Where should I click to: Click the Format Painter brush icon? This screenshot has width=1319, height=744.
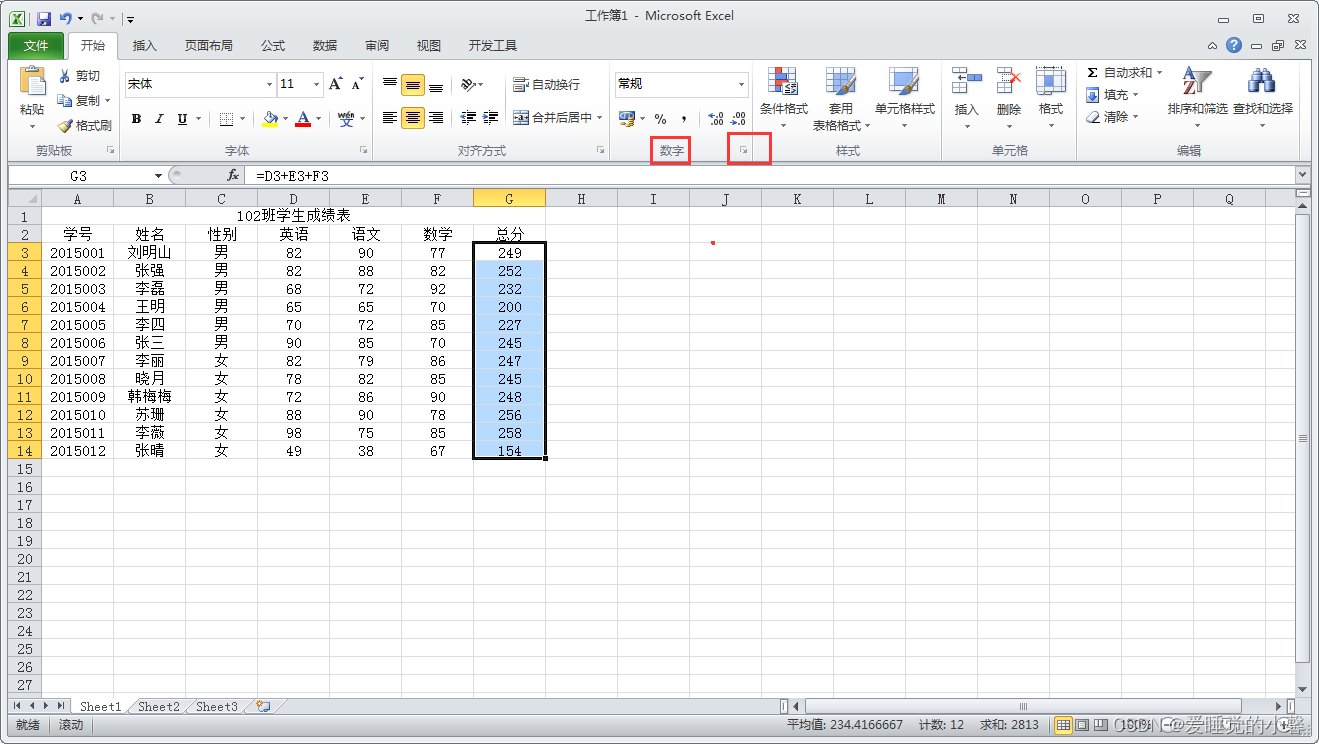(x=65, y=126)
